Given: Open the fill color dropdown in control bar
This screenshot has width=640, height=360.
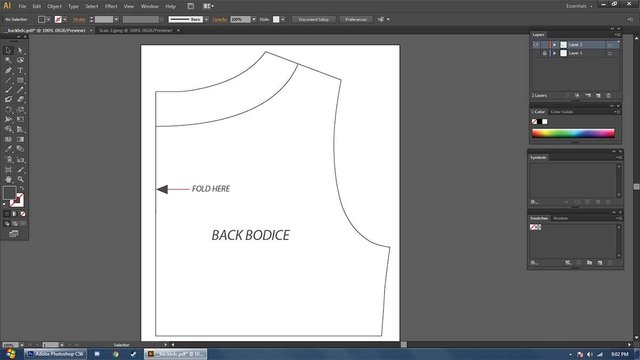Looking at the screenshot, I should coord(48,19).
